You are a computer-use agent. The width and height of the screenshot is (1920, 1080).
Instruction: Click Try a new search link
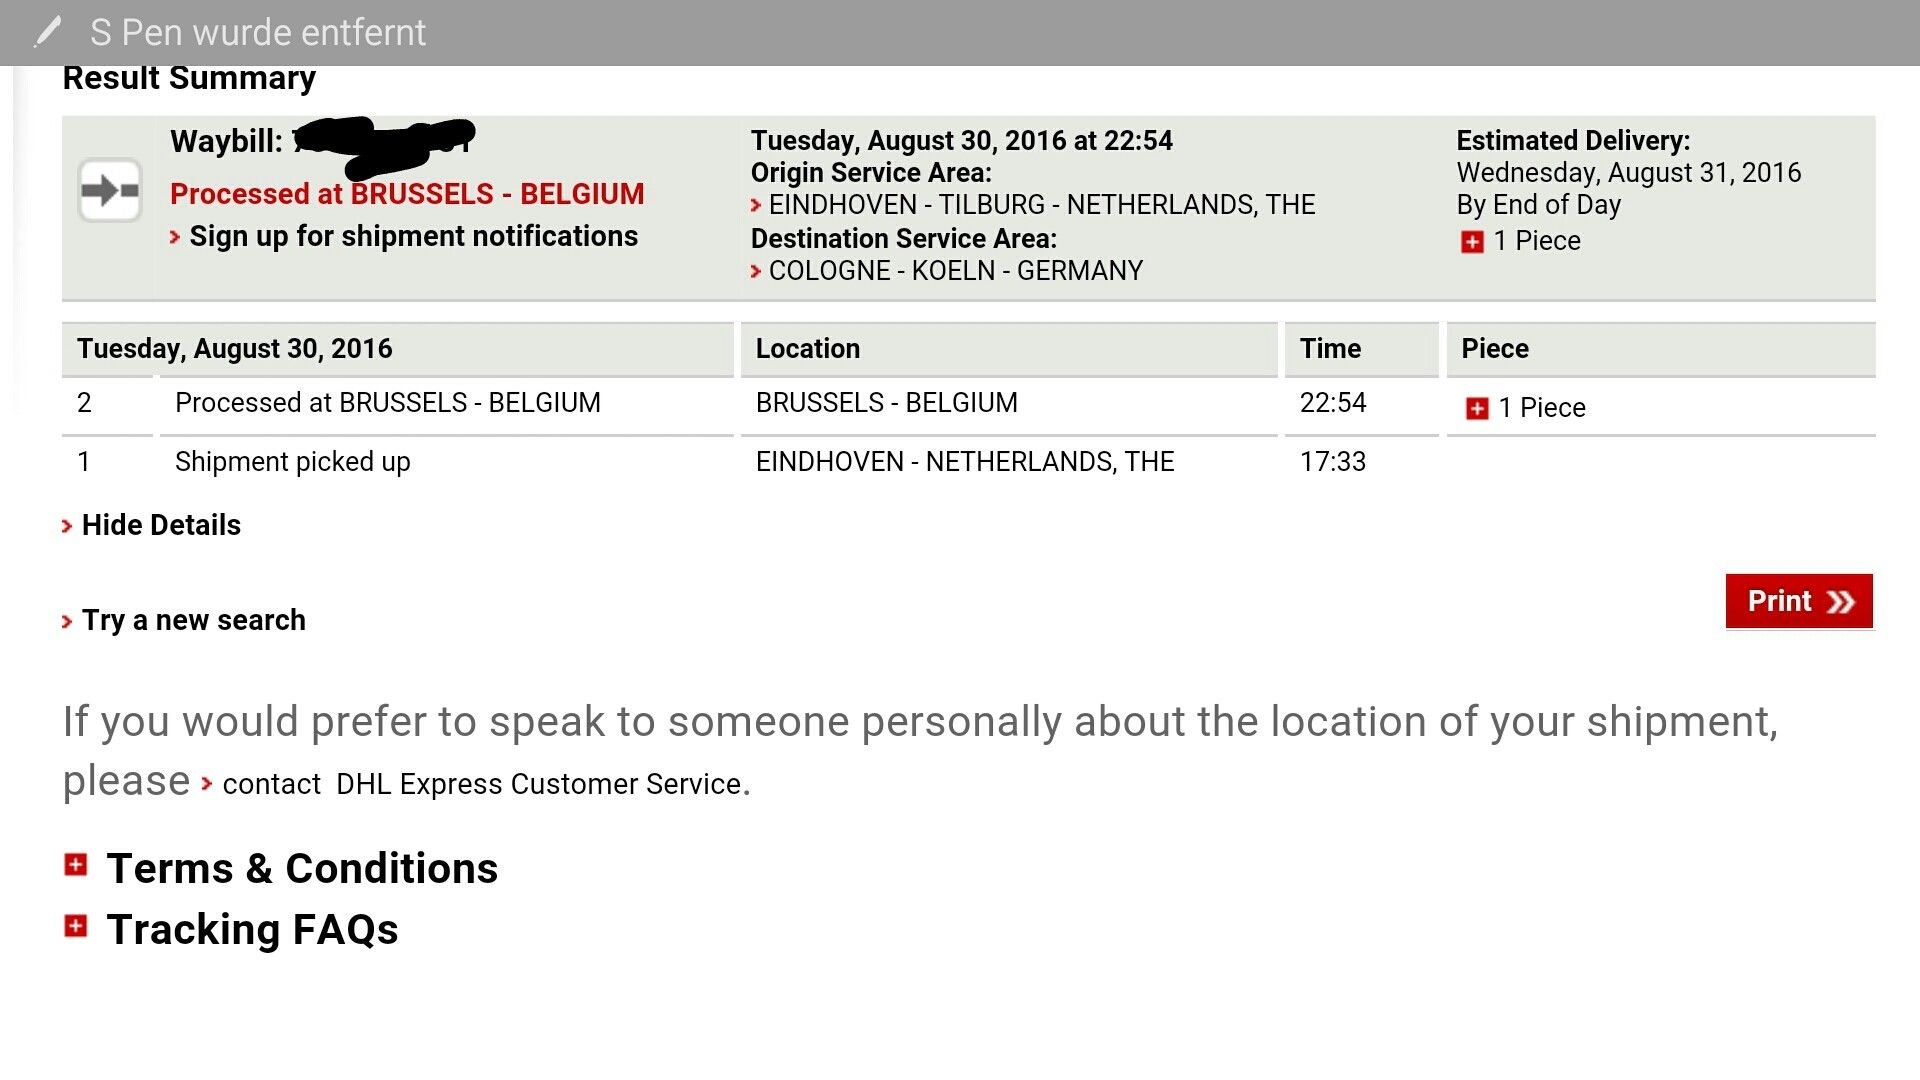click(194, 620)
